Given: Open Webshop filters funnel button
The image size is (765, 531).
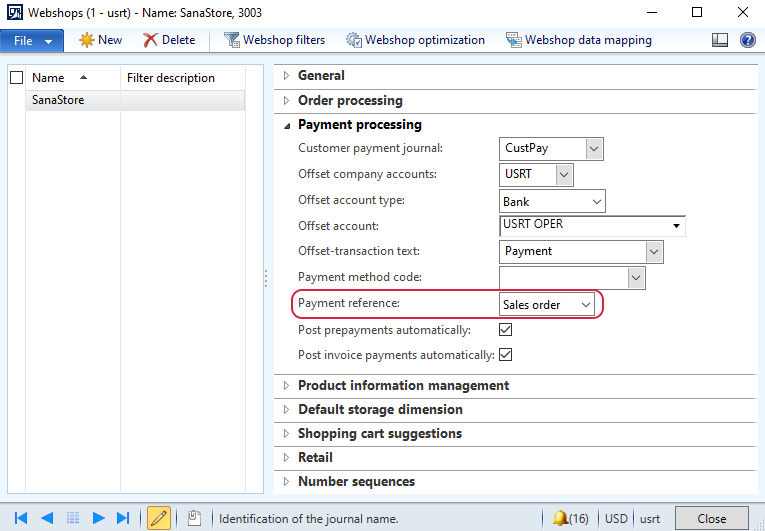Looking at the screenshot, I should tap(274, 40).
